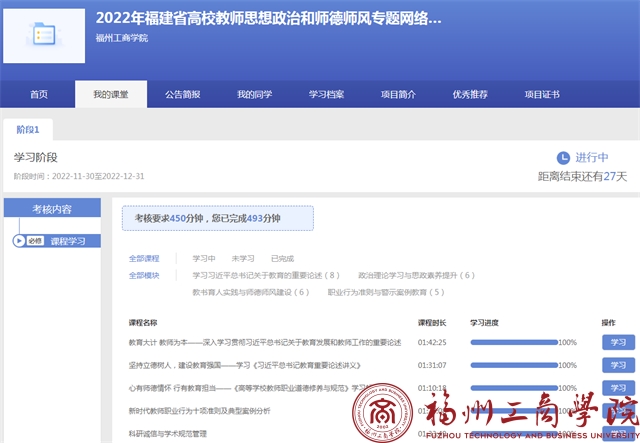Viewport: 640px width, 443px height.
Task: Click the clock icon beside 进行中
Action: 563,158
